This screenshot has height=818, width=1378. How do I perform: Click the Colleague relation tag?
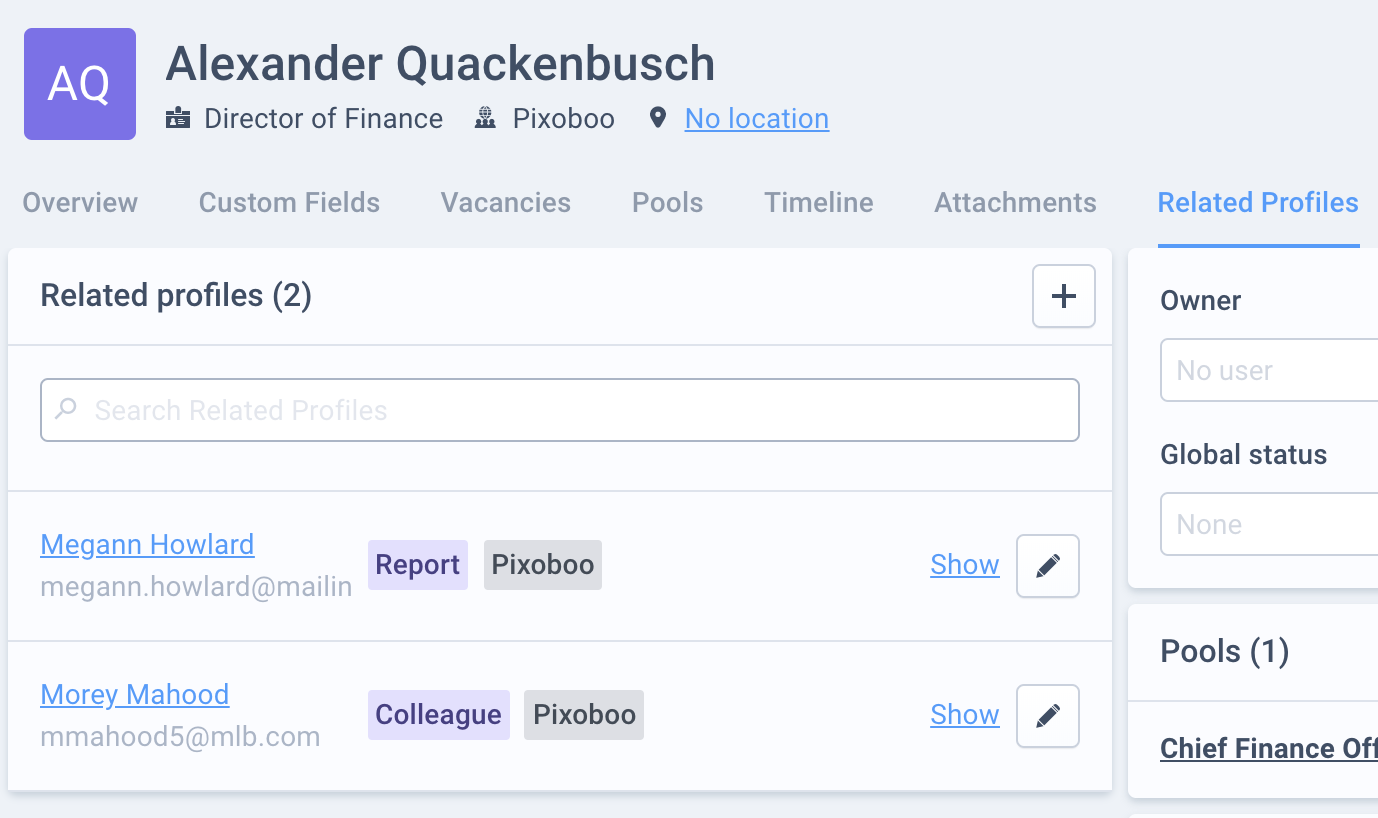439,715
